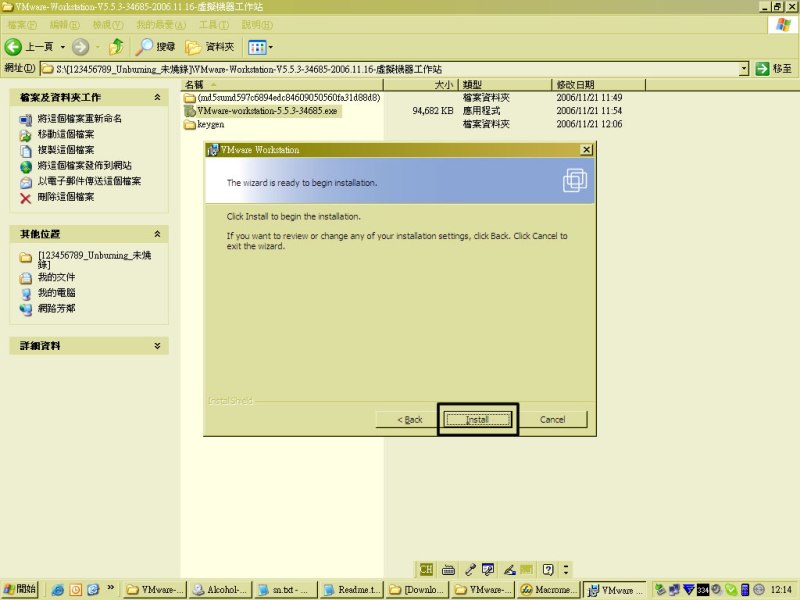Click 複製這個檔案 copy file link
The width and height of the screenshot is (800, 600).
(66, 150)
